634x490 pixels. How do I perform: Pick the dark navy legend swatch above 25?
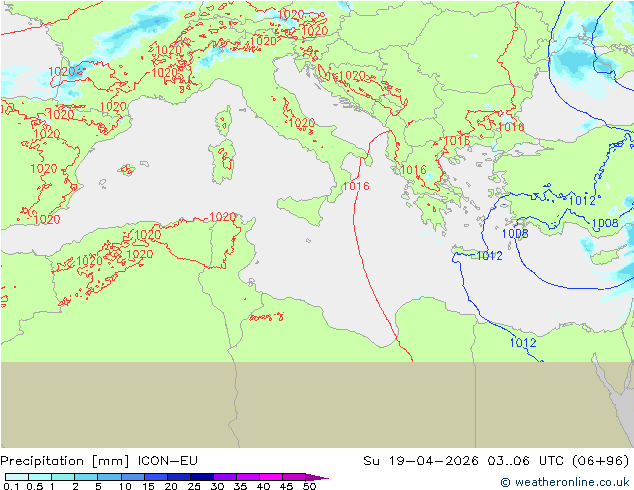pyautogui.click(x=202, y=477)
